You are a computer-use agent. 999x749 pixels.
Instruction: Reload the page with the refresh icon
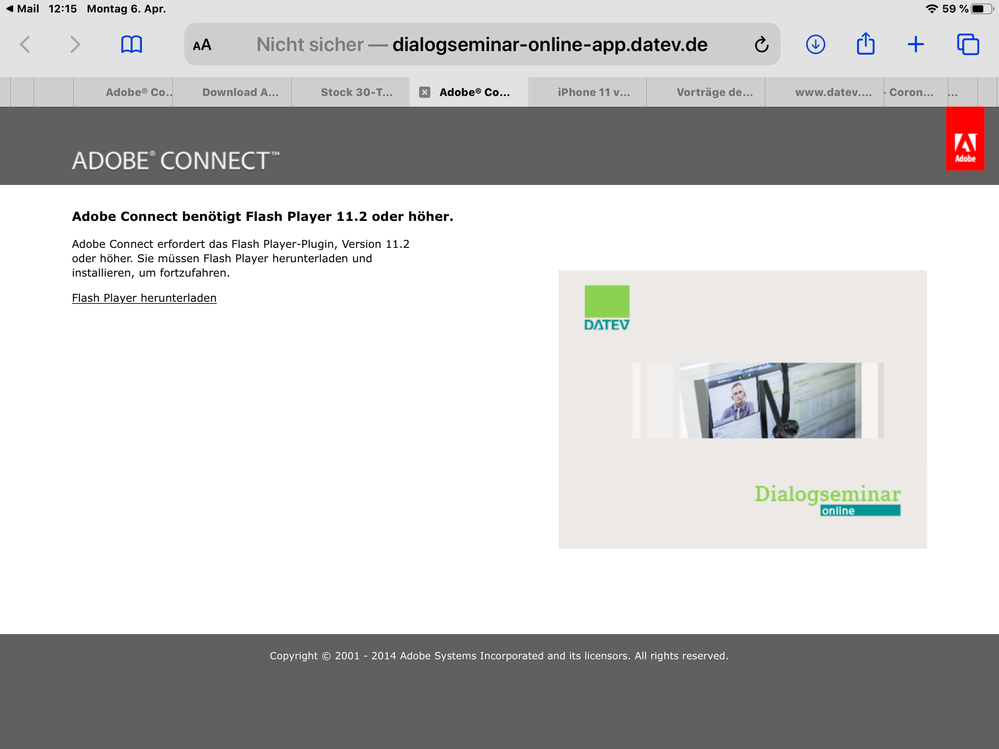click(761, 45)
